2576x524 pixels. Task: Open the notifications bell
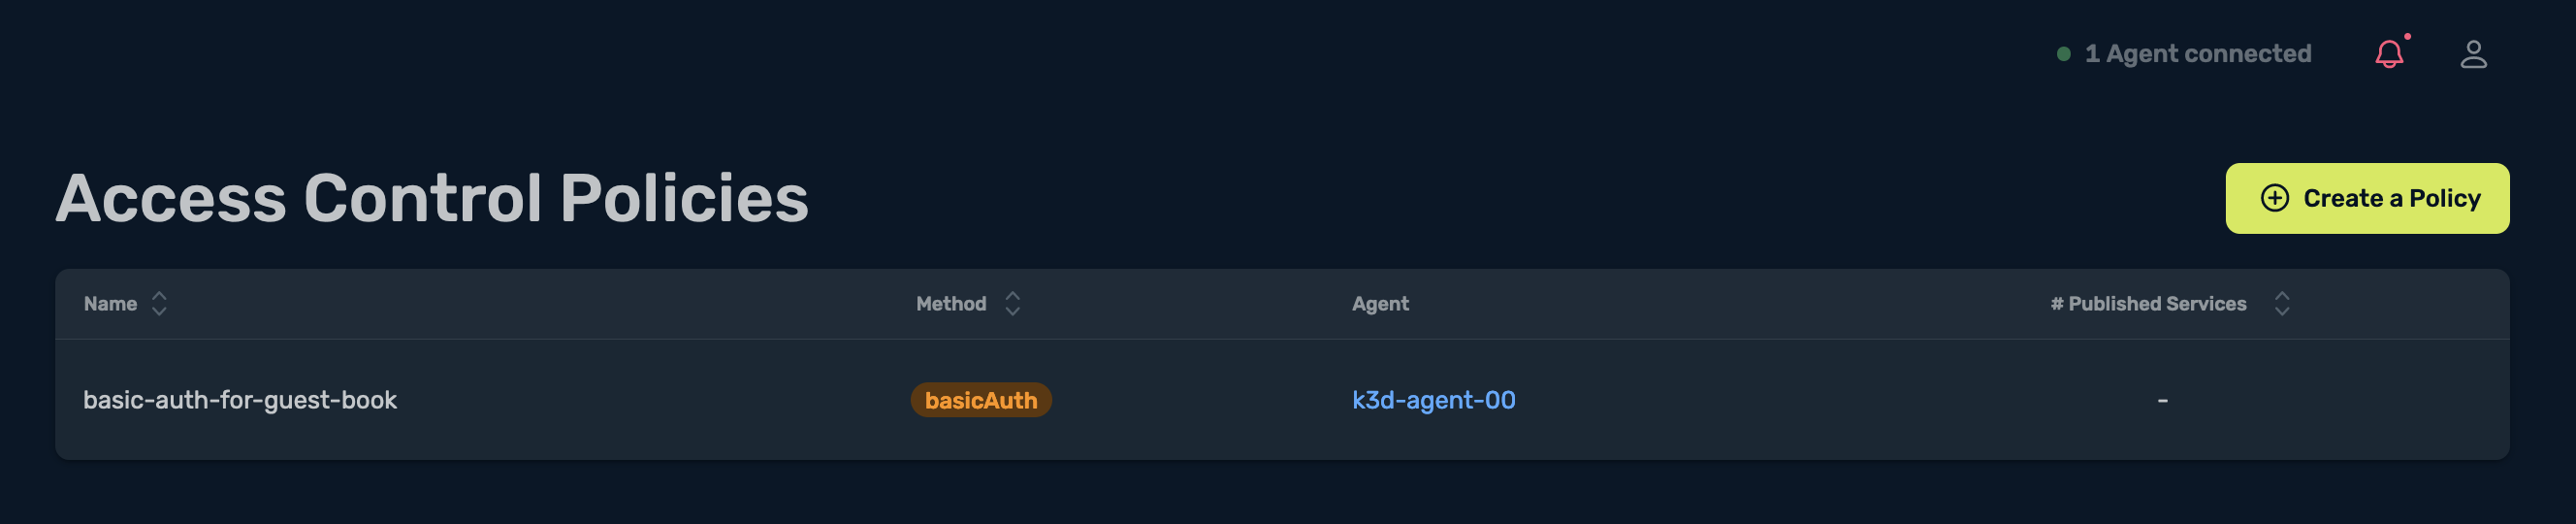[x=2389, y=54]
